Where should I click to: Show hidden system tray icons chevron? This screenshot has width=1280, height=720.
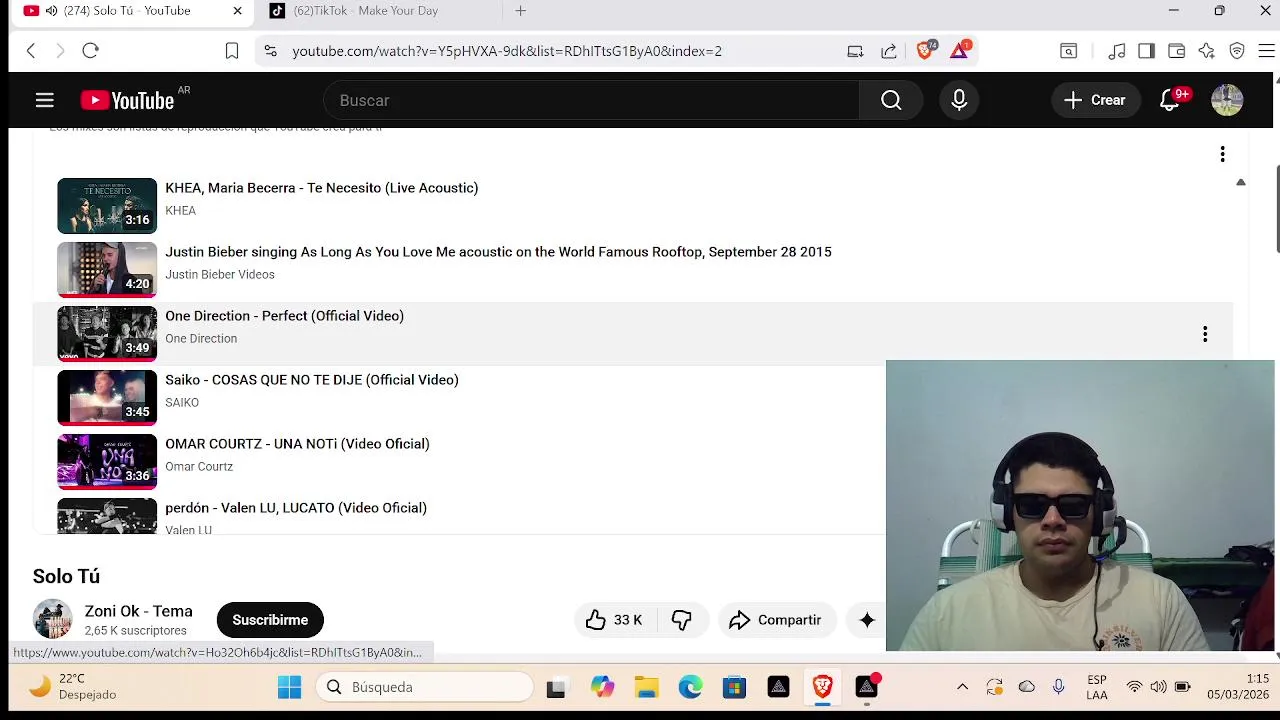point(962,687)
